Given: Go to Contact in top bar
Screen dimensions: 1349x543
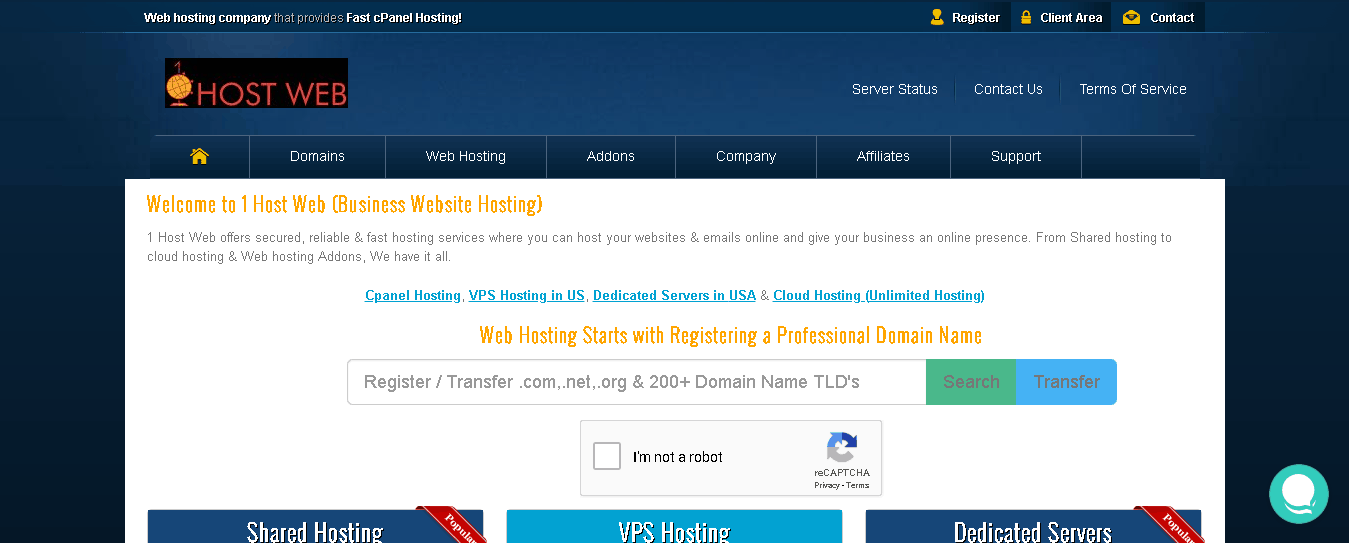Looking at the screenshot, I should [1172, 17].
